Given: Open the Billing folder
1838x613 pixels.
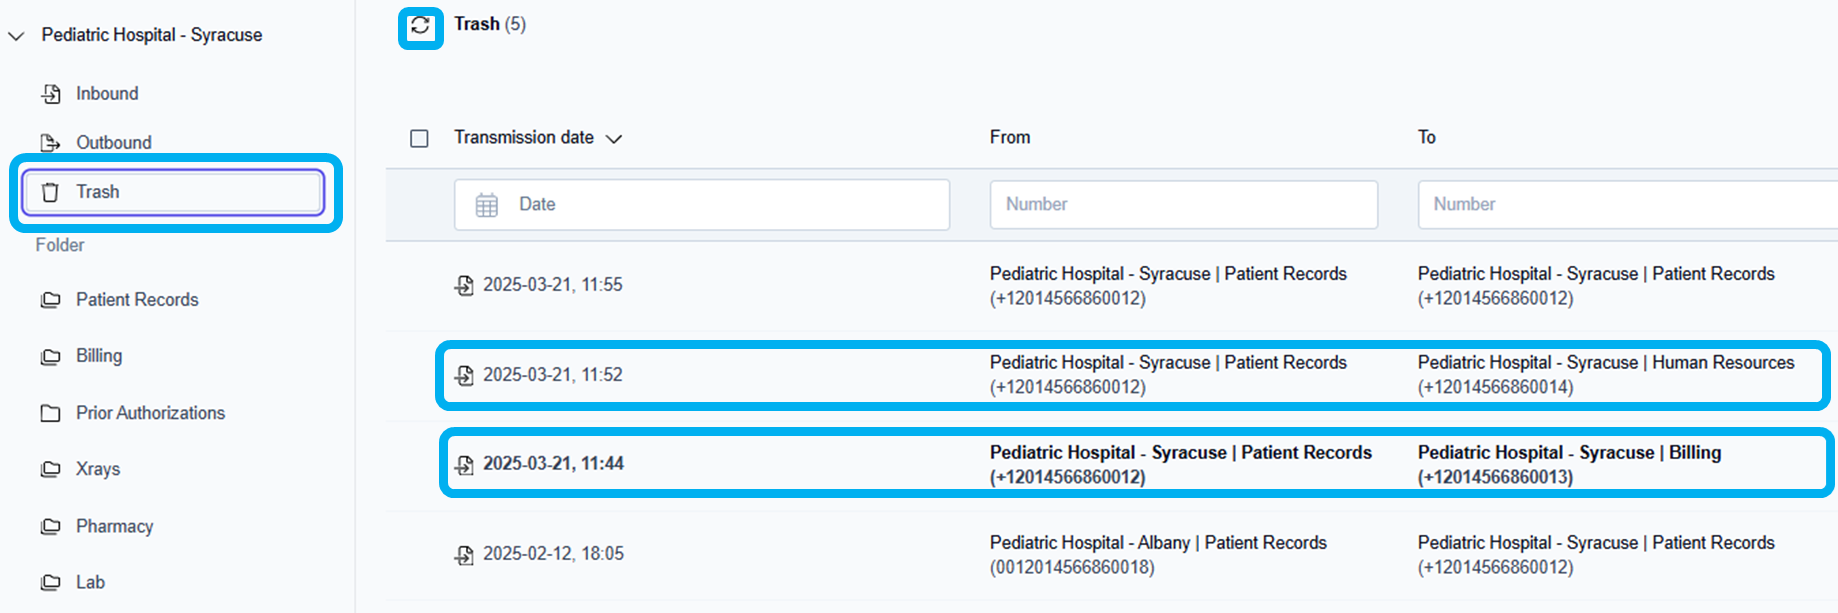Looking at the screenshot, I should coord(99,356).
